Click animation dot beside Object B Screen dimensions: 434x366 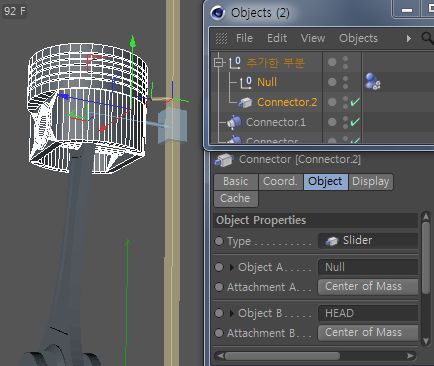pos(219,313)
